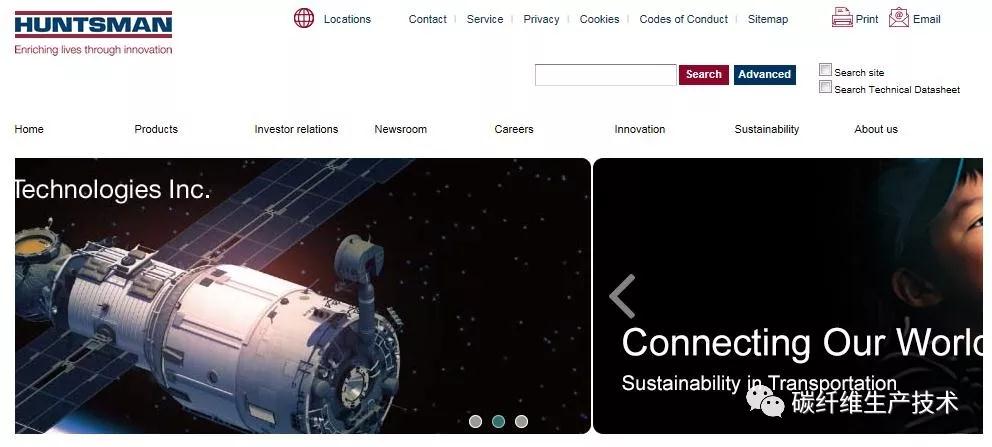Click the printer Print icon
992x447 pixels.
[x=842, y=17]
